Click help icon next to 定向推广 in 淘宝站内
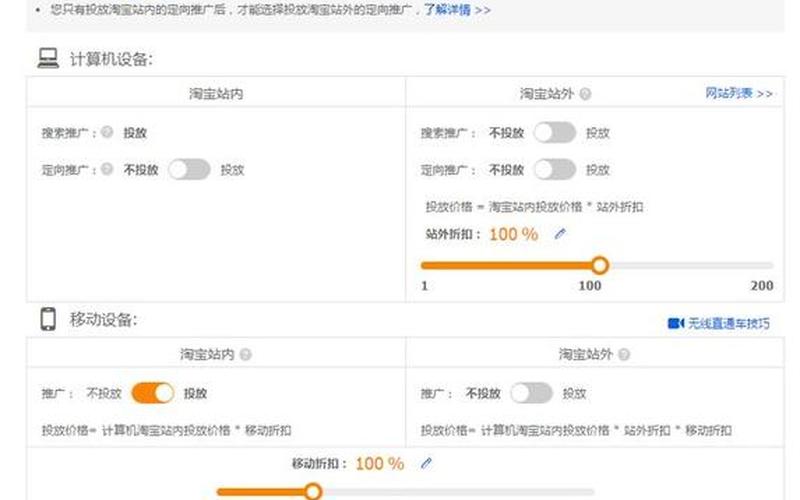800x500 pixels. click(107, 169)
